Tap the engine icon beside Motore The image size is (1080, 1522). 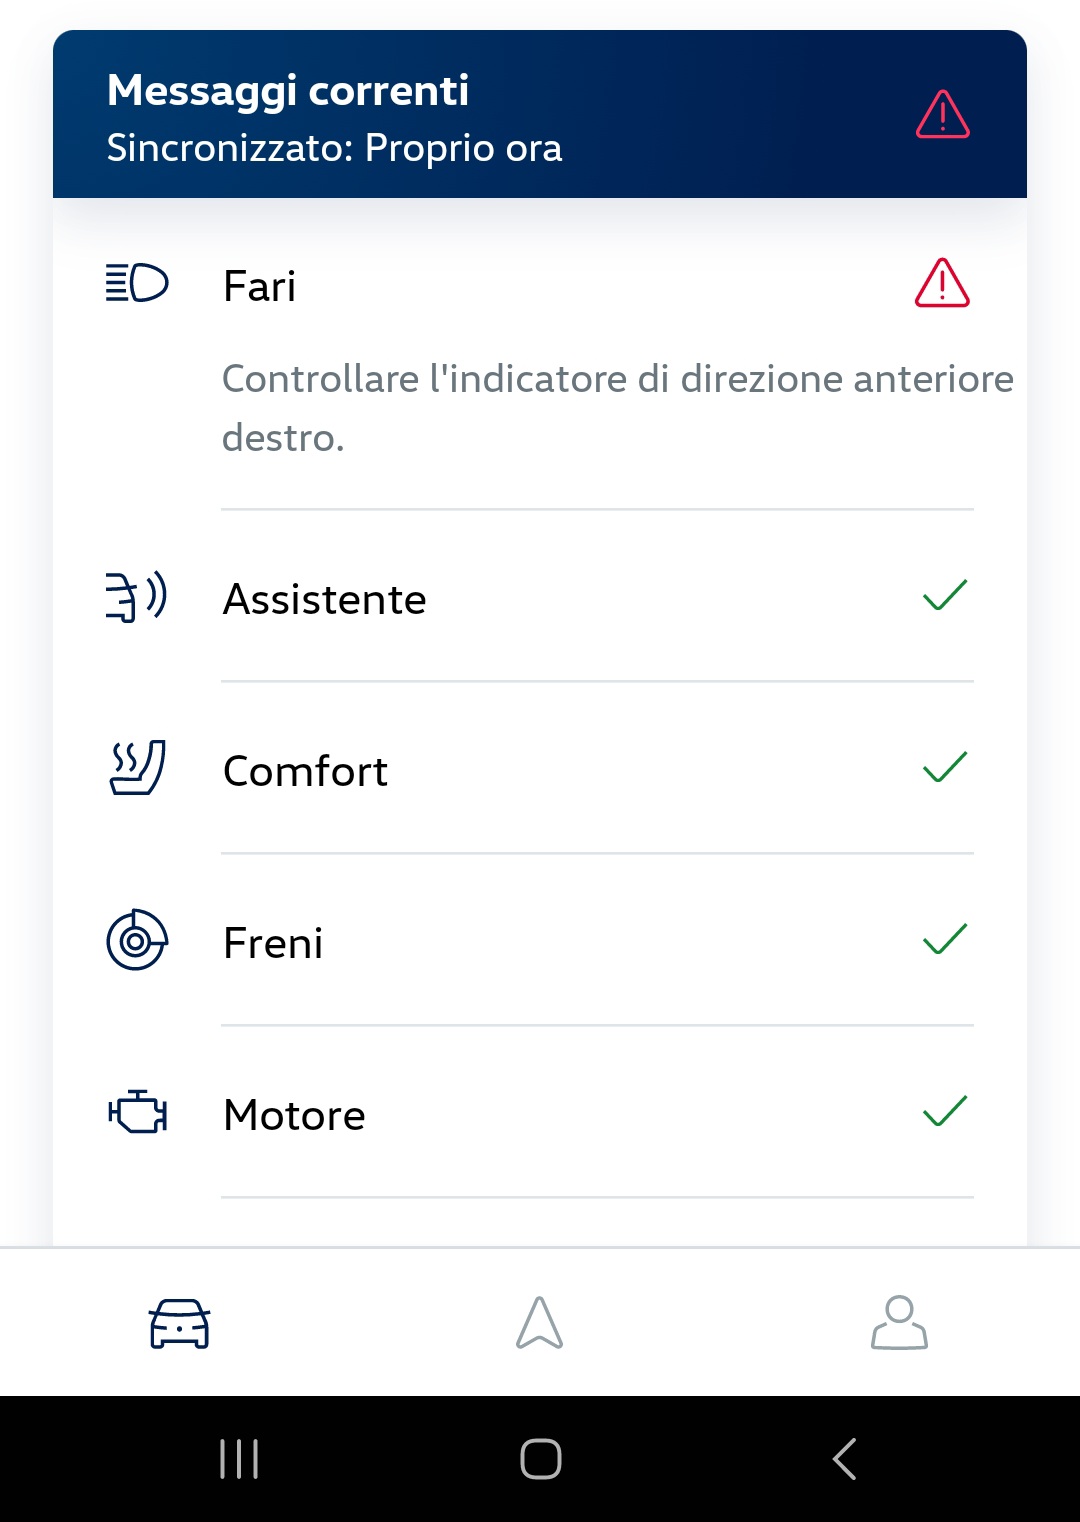click(137, 1112)
